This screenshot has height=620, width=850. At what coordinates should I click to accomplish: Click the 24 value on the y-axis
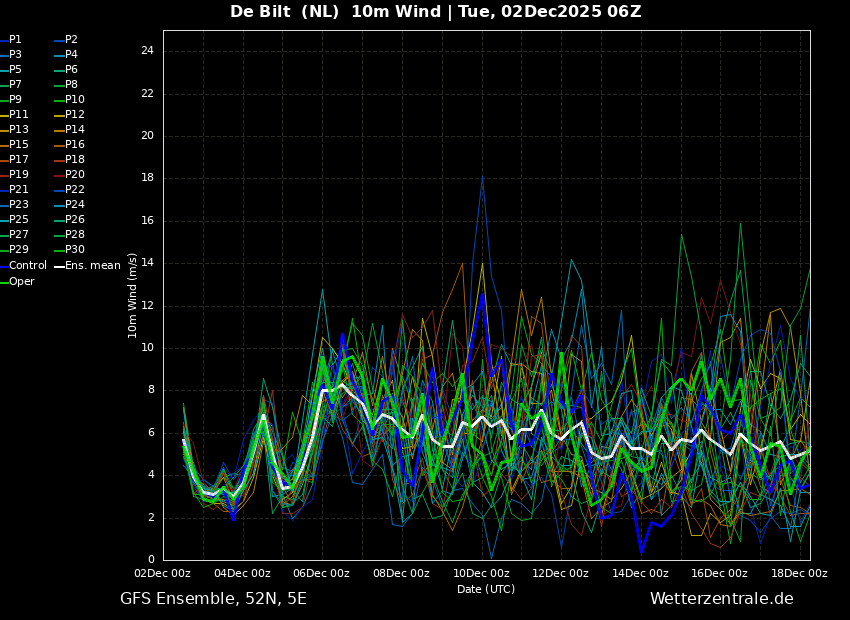click(147, 51)
